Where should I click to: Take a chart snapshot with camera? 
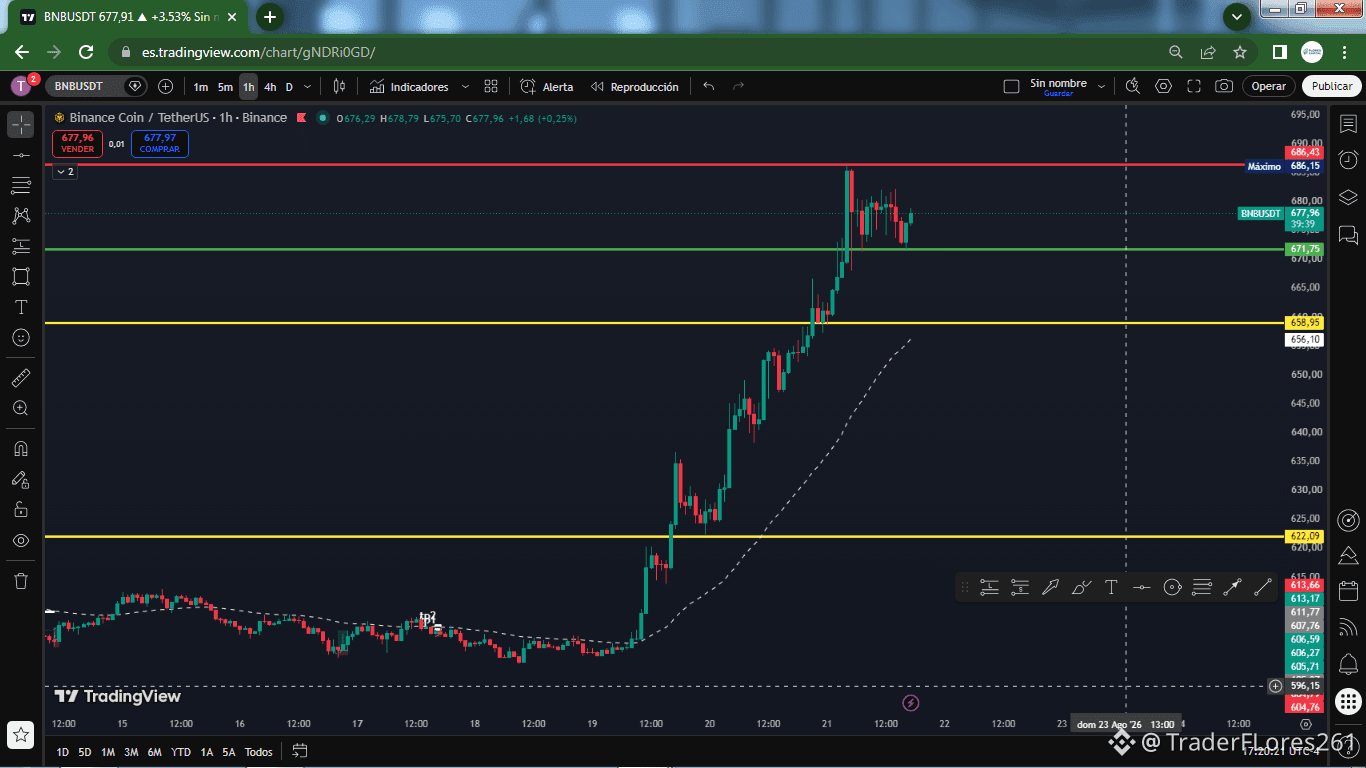pyautogui.click(x=1224, y=87)
